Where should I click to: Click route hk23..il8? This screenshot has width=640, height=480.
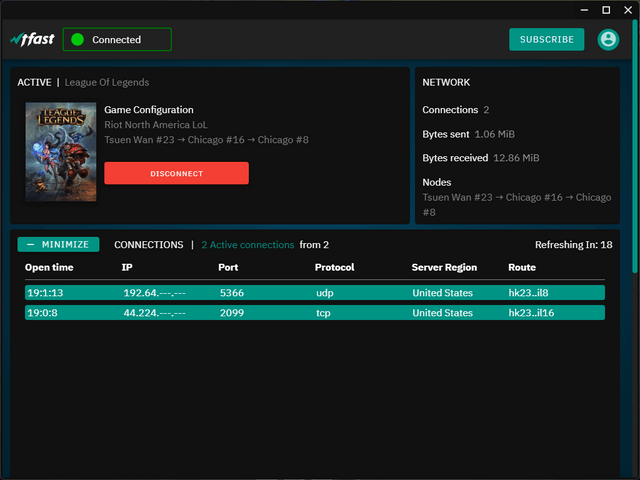coord(528,293)
